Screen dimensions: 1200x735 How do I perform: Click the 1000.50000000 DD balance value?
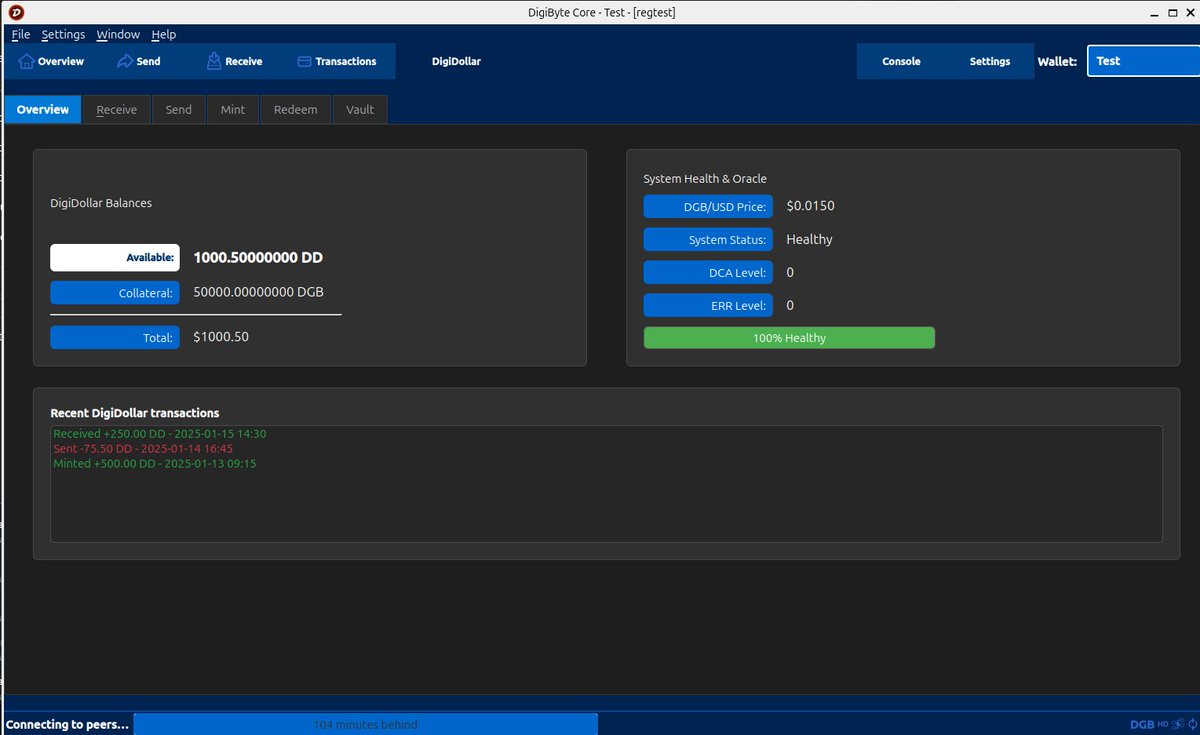(x=258, y=257)
